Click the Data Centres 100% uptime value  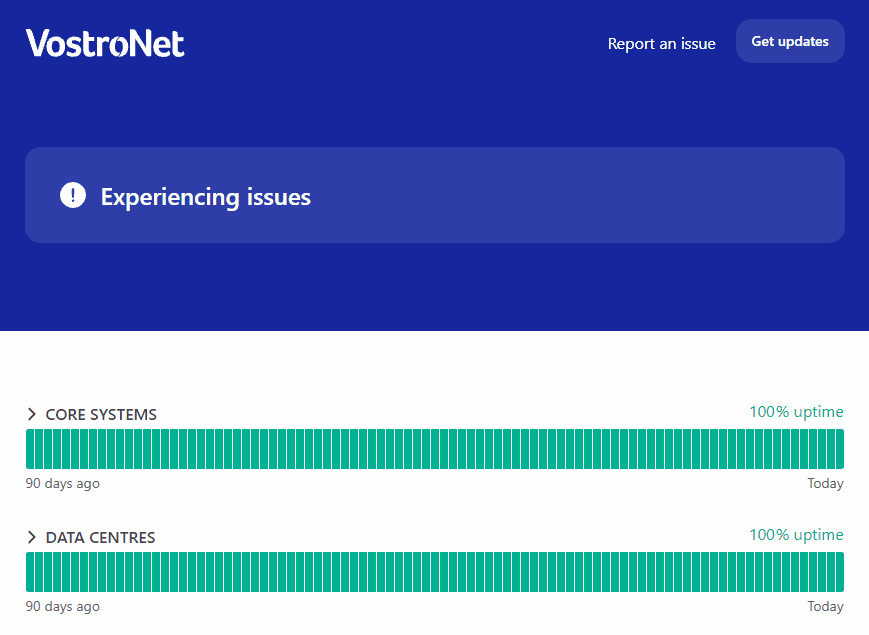coord(796,535)
